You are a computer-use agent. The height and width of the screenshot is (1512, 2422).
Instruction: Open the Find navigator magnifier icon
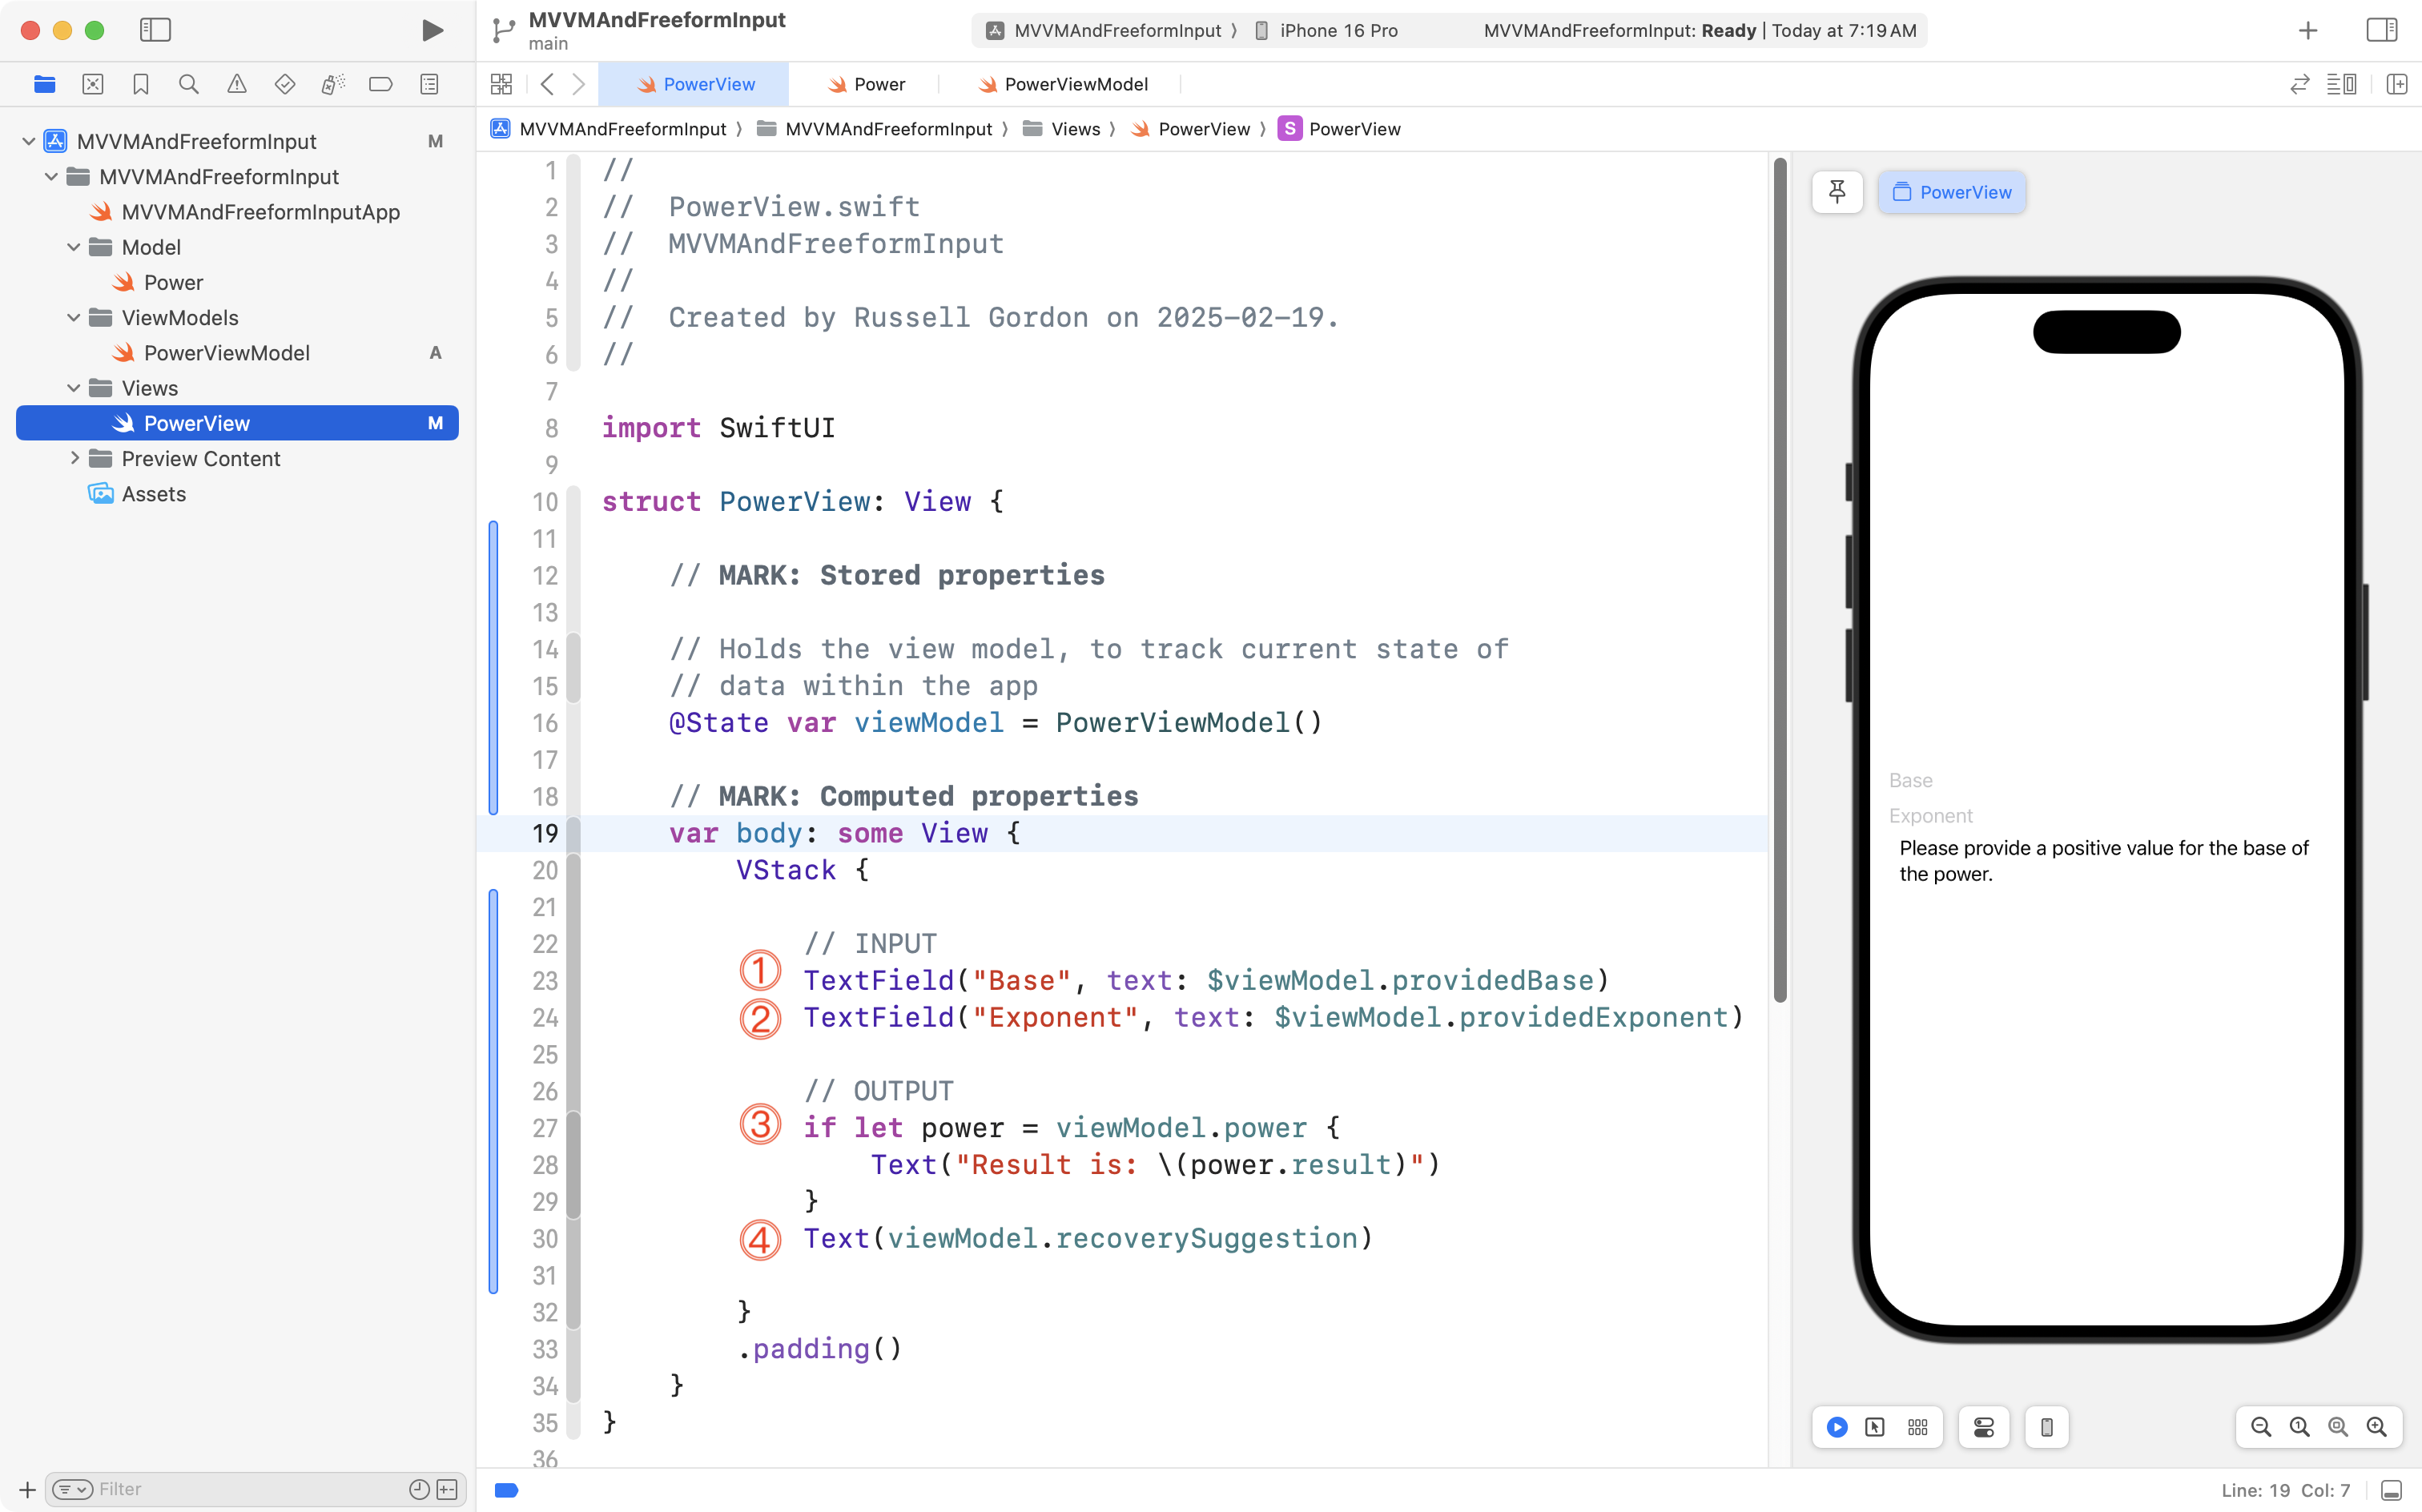click(x=188, y=84)
